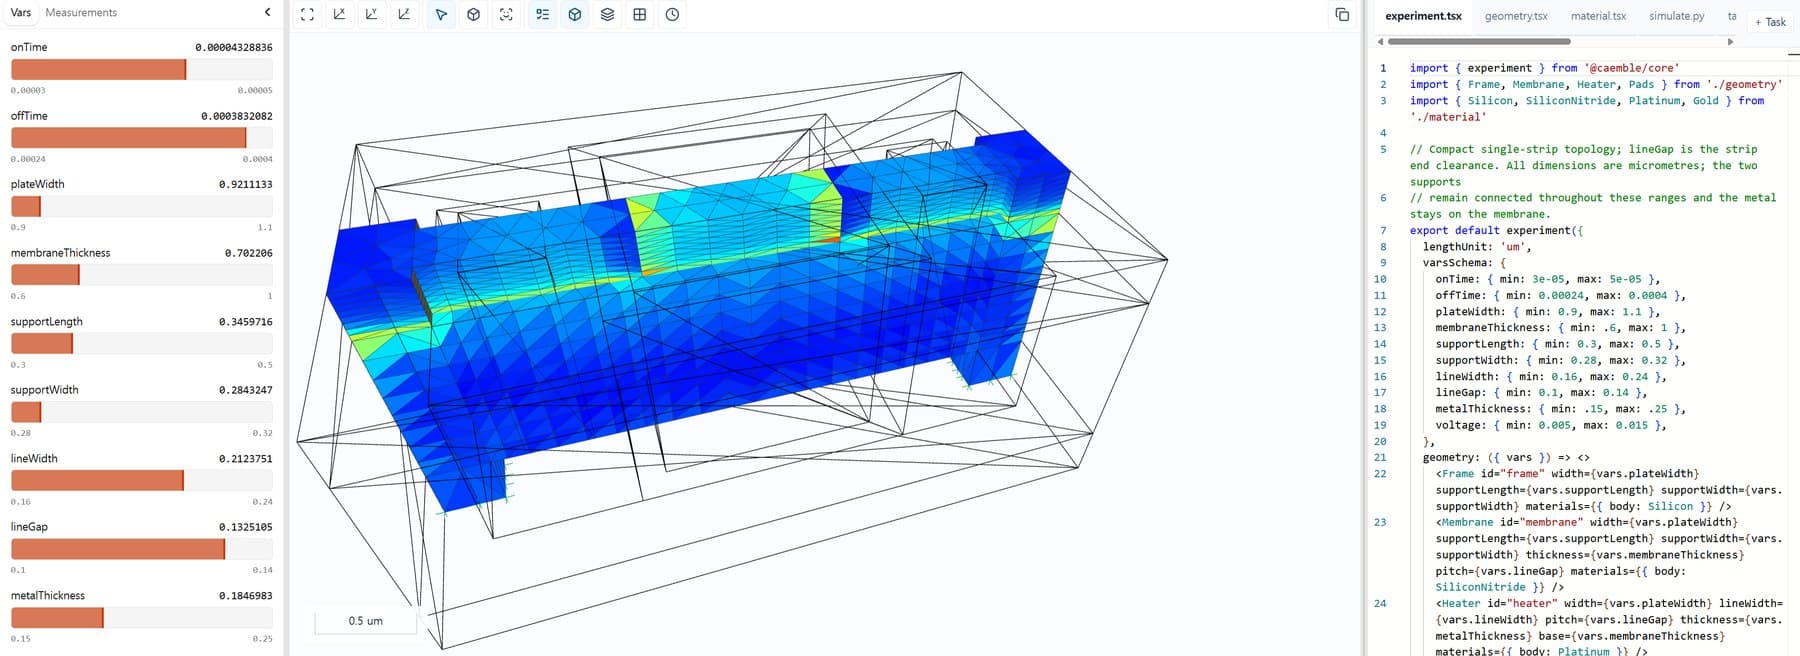Open the simulate.py tab

1677,16
